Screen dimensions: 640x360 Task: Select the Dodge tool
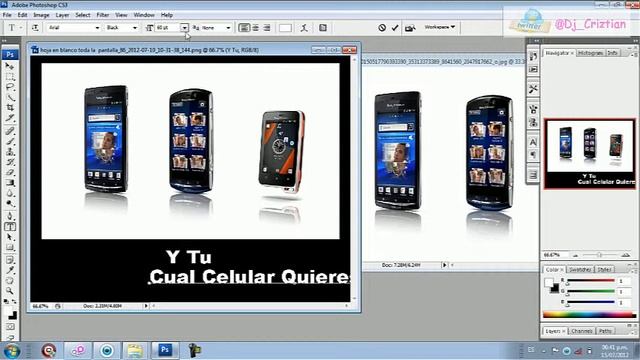coord(10,203)
